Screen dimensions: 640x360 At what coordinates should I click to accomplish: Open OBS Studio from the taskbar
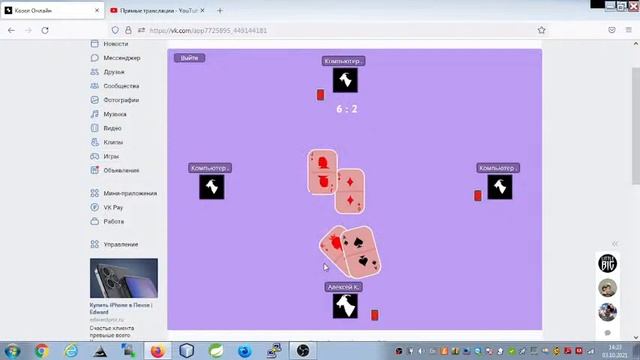tap(303, 351)
